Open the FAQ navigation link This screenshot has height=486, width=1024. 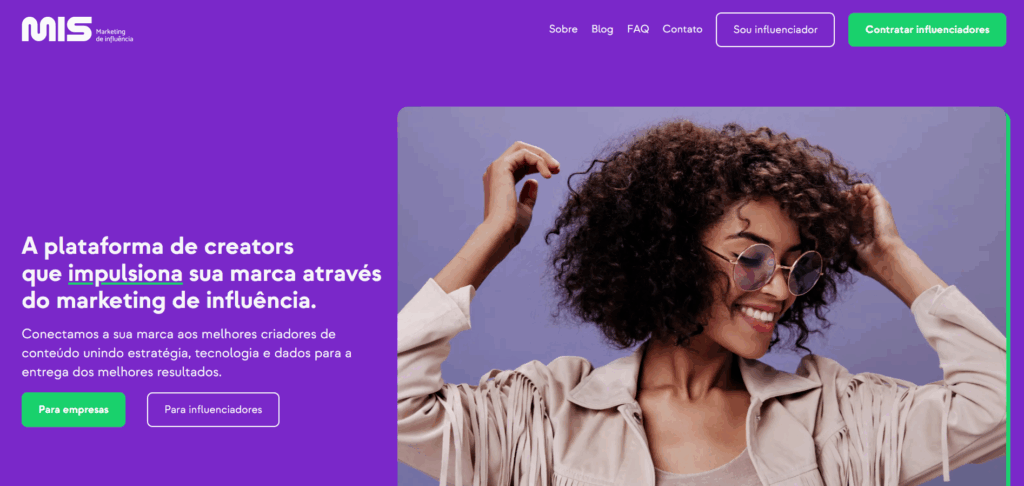tap(638, 29)
